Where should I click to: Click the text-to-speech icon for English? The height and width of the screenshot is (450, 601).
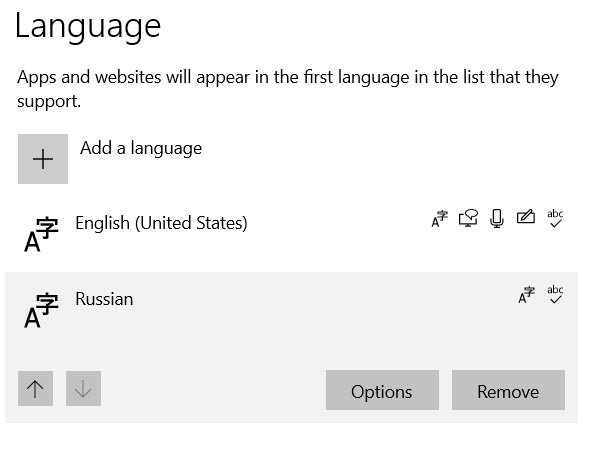468,218
